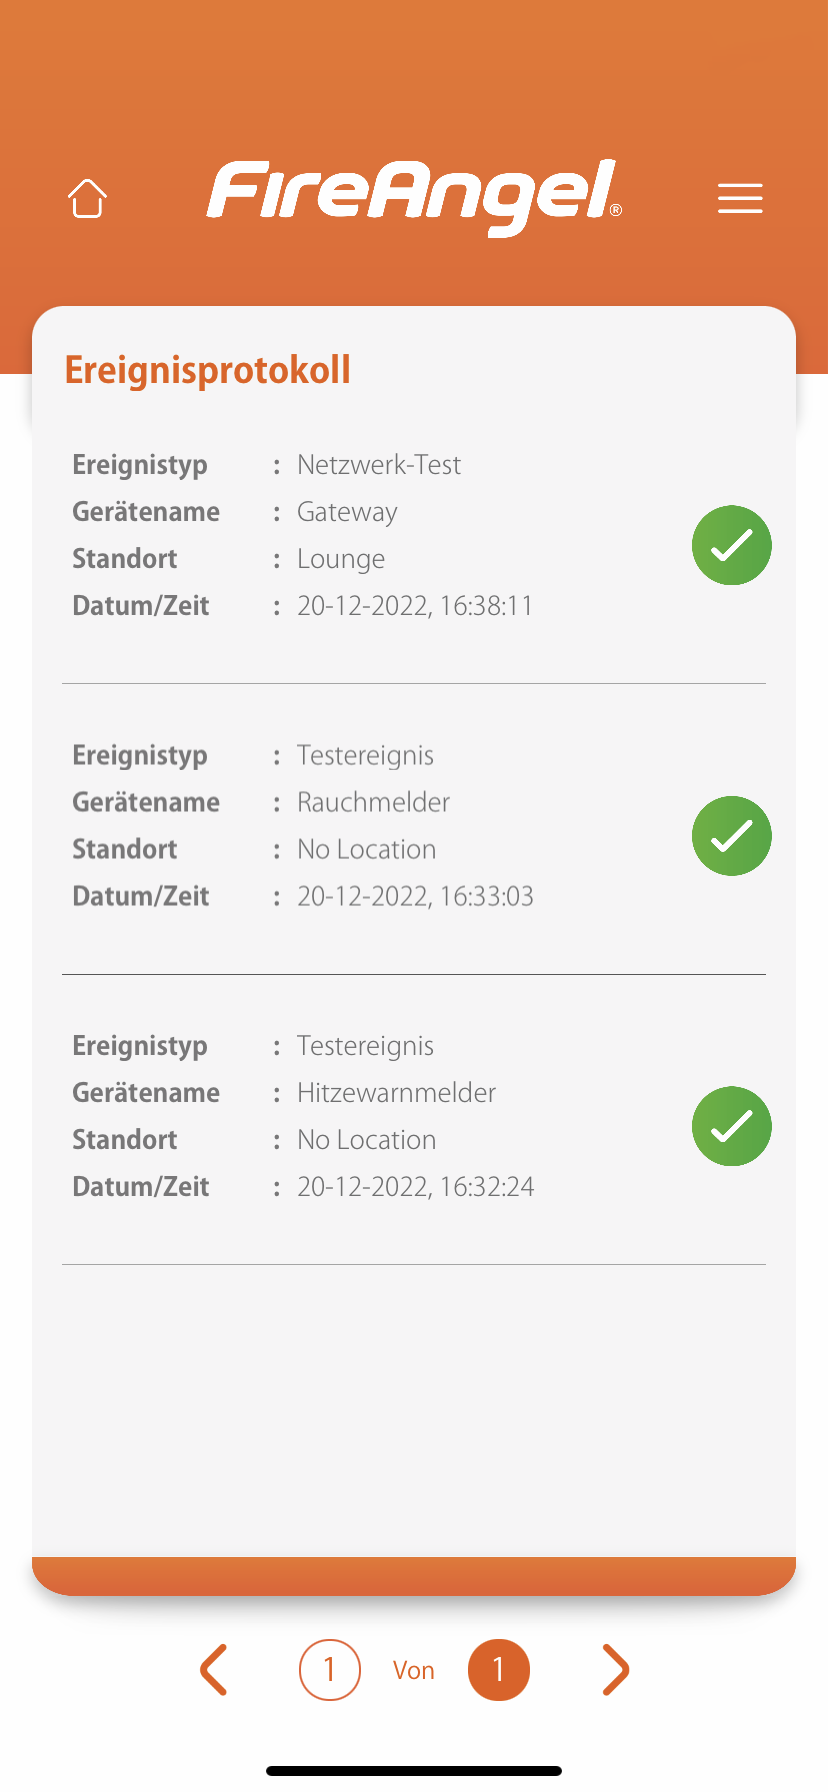
Task: Tap the Ereignisprotokoll heading
Action: [x=208, y=370]
